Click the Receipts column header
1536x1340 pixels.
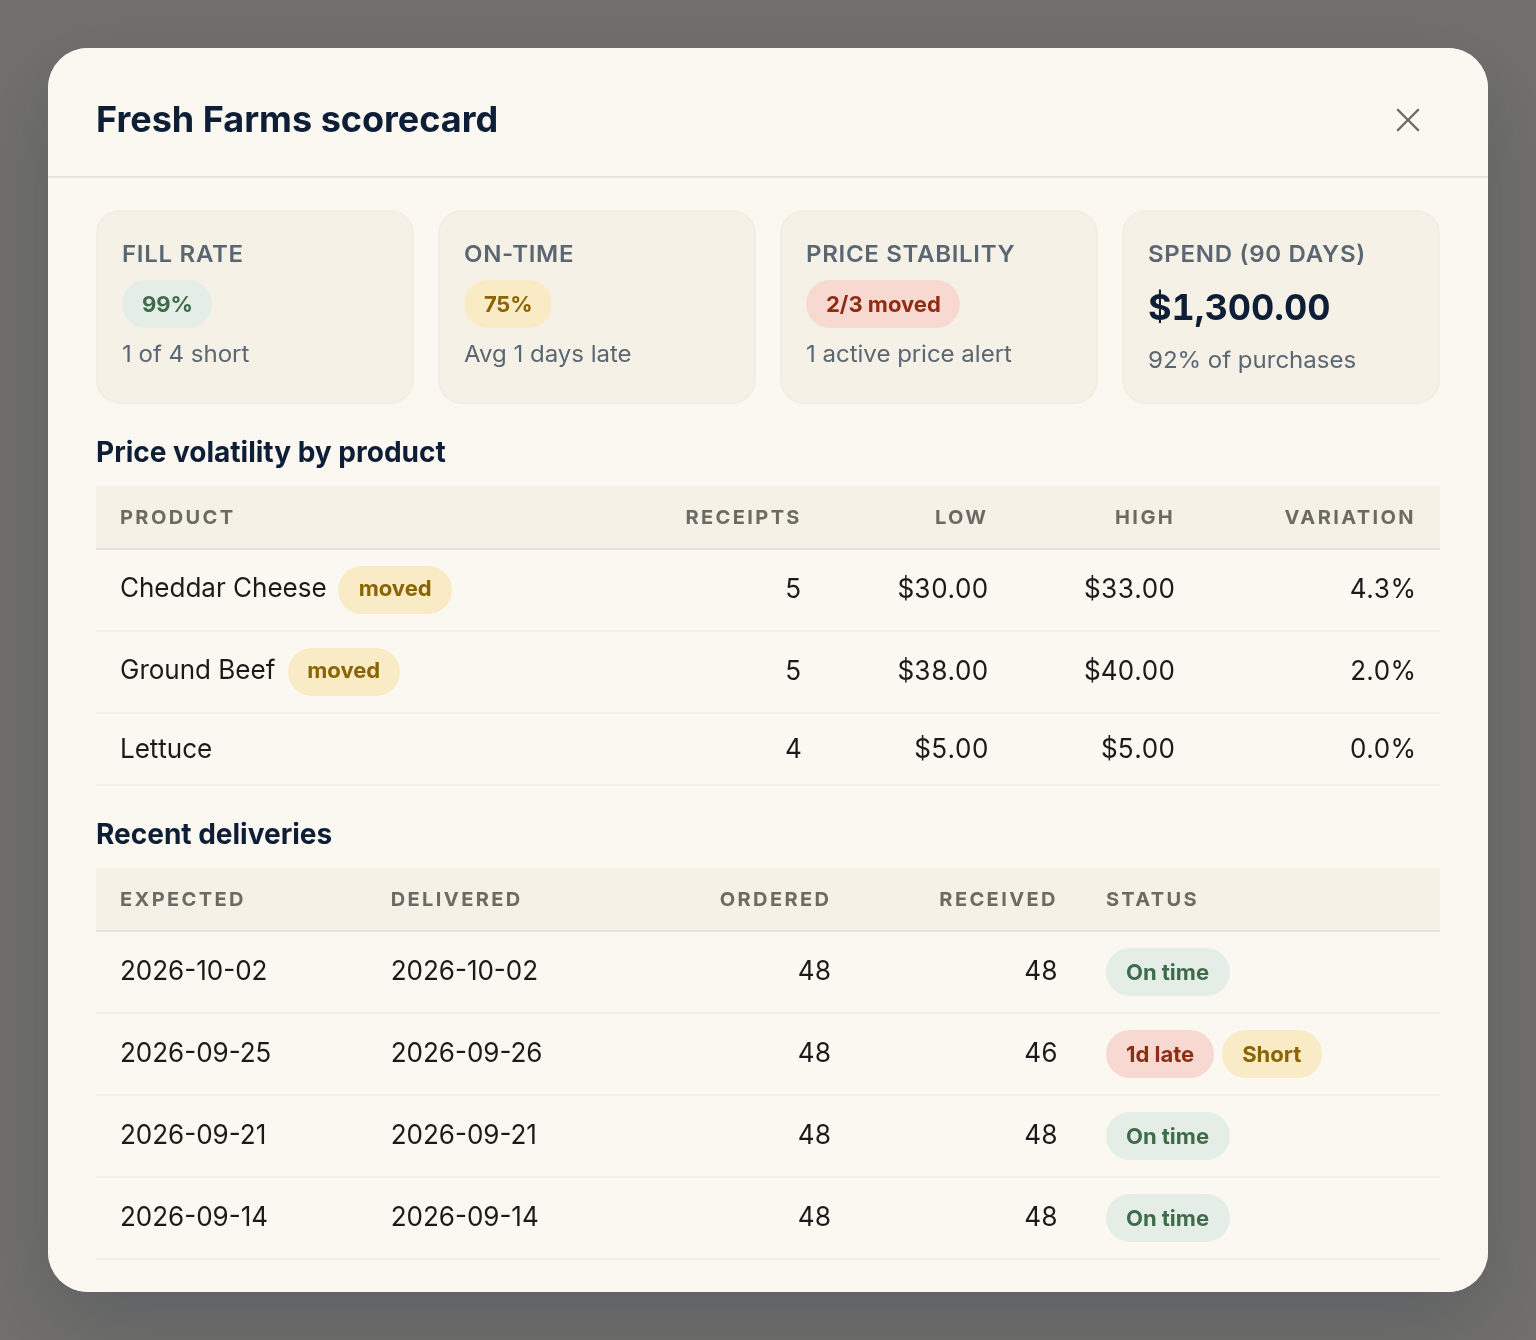click(742, 517)
